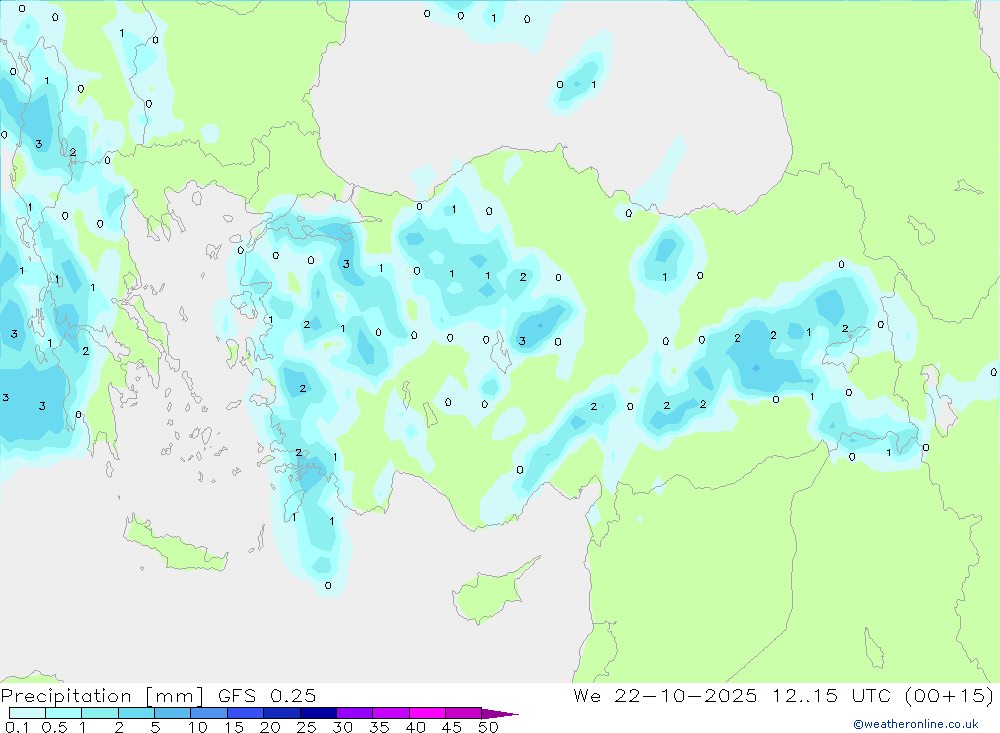Select the 35–40 mm violet legend swatch
Image resolution: width=1000 pixels, height=733 pixels.
click(x=391, y=713)
